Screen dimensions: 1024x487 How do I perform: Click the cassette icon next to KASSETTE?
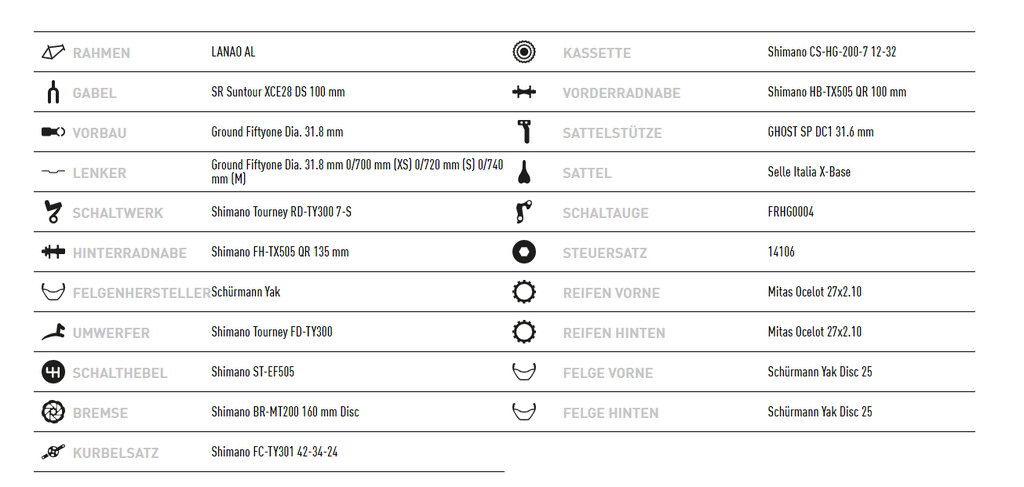(524, 52)
